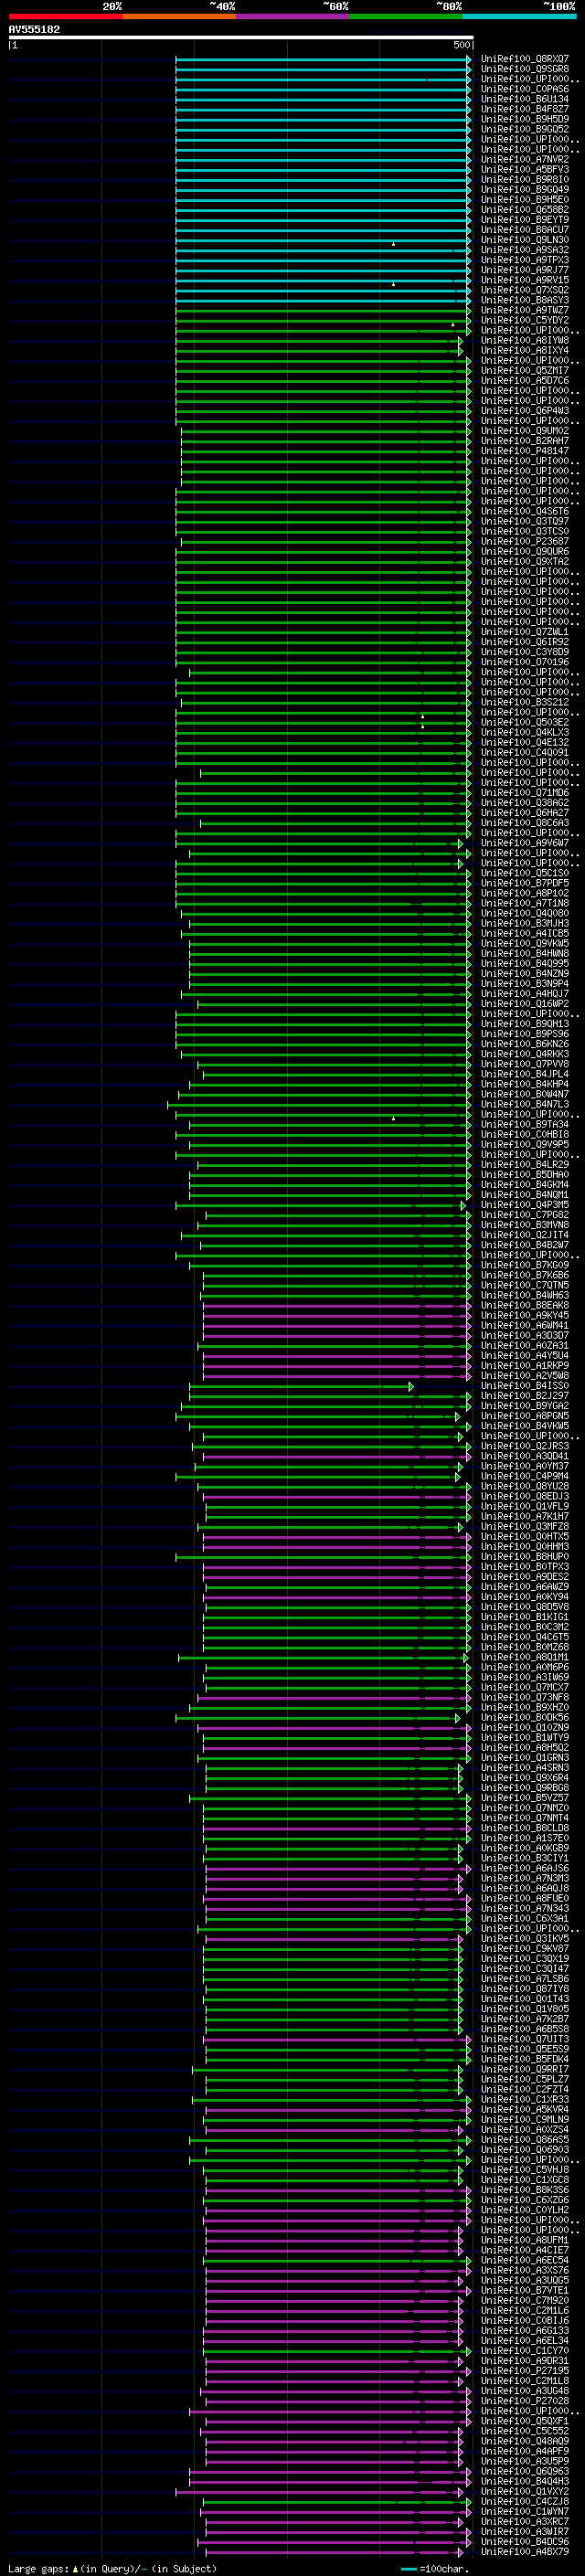The image size is (585, 2576).
Task: Select hit label UniRef100_B8HUP0
Action: tap(524, 1557)
